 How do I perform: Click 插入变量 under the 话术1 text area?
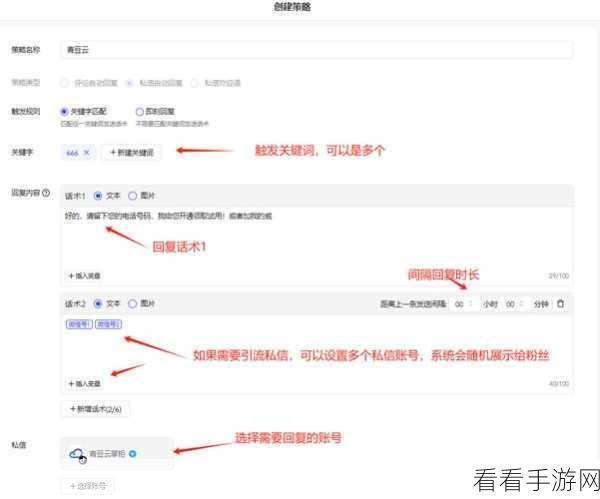[x=85, y=276]
